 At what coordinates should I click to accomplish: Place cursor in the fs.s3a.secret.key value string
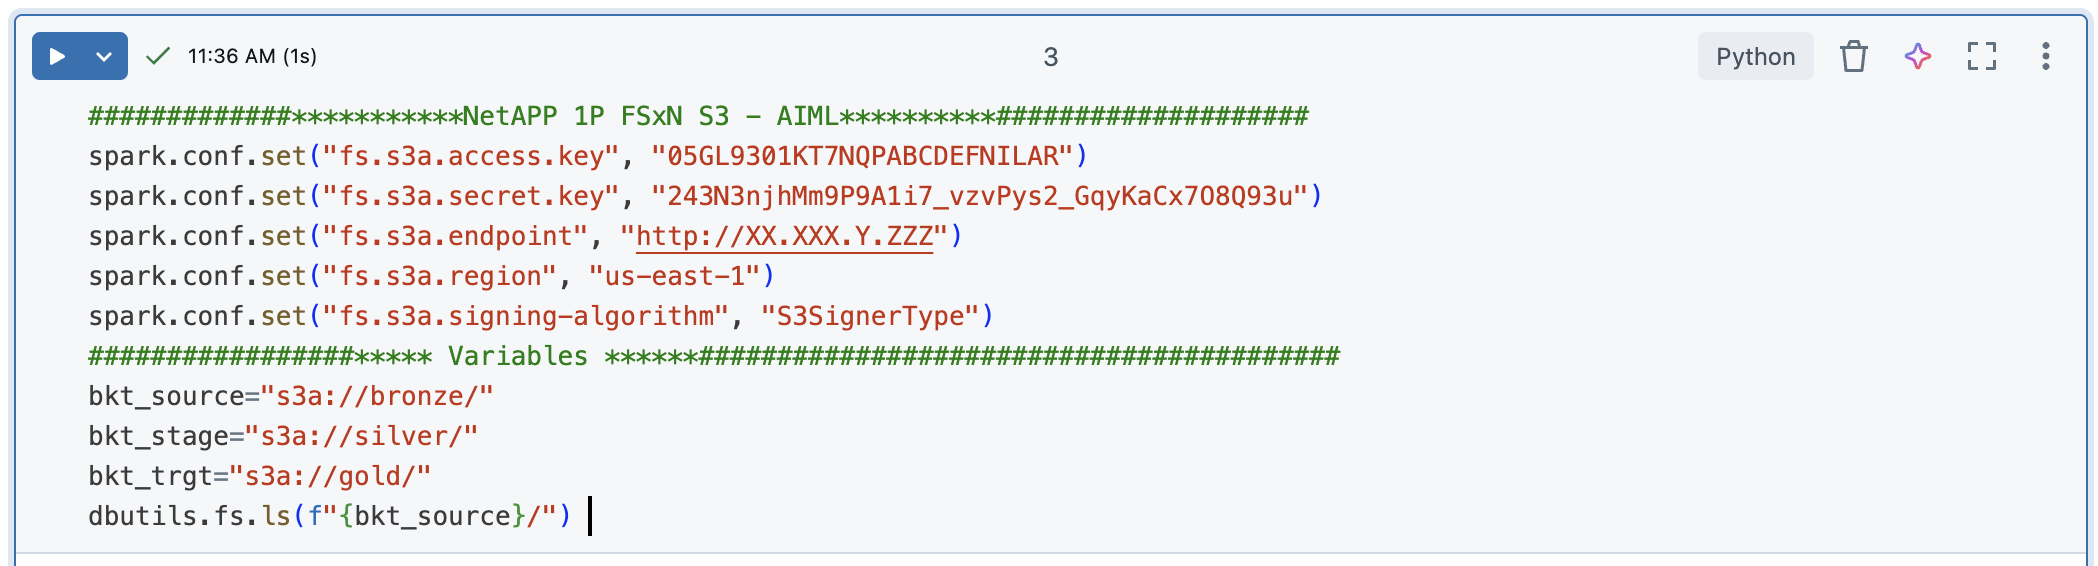(x=985, y=196)
